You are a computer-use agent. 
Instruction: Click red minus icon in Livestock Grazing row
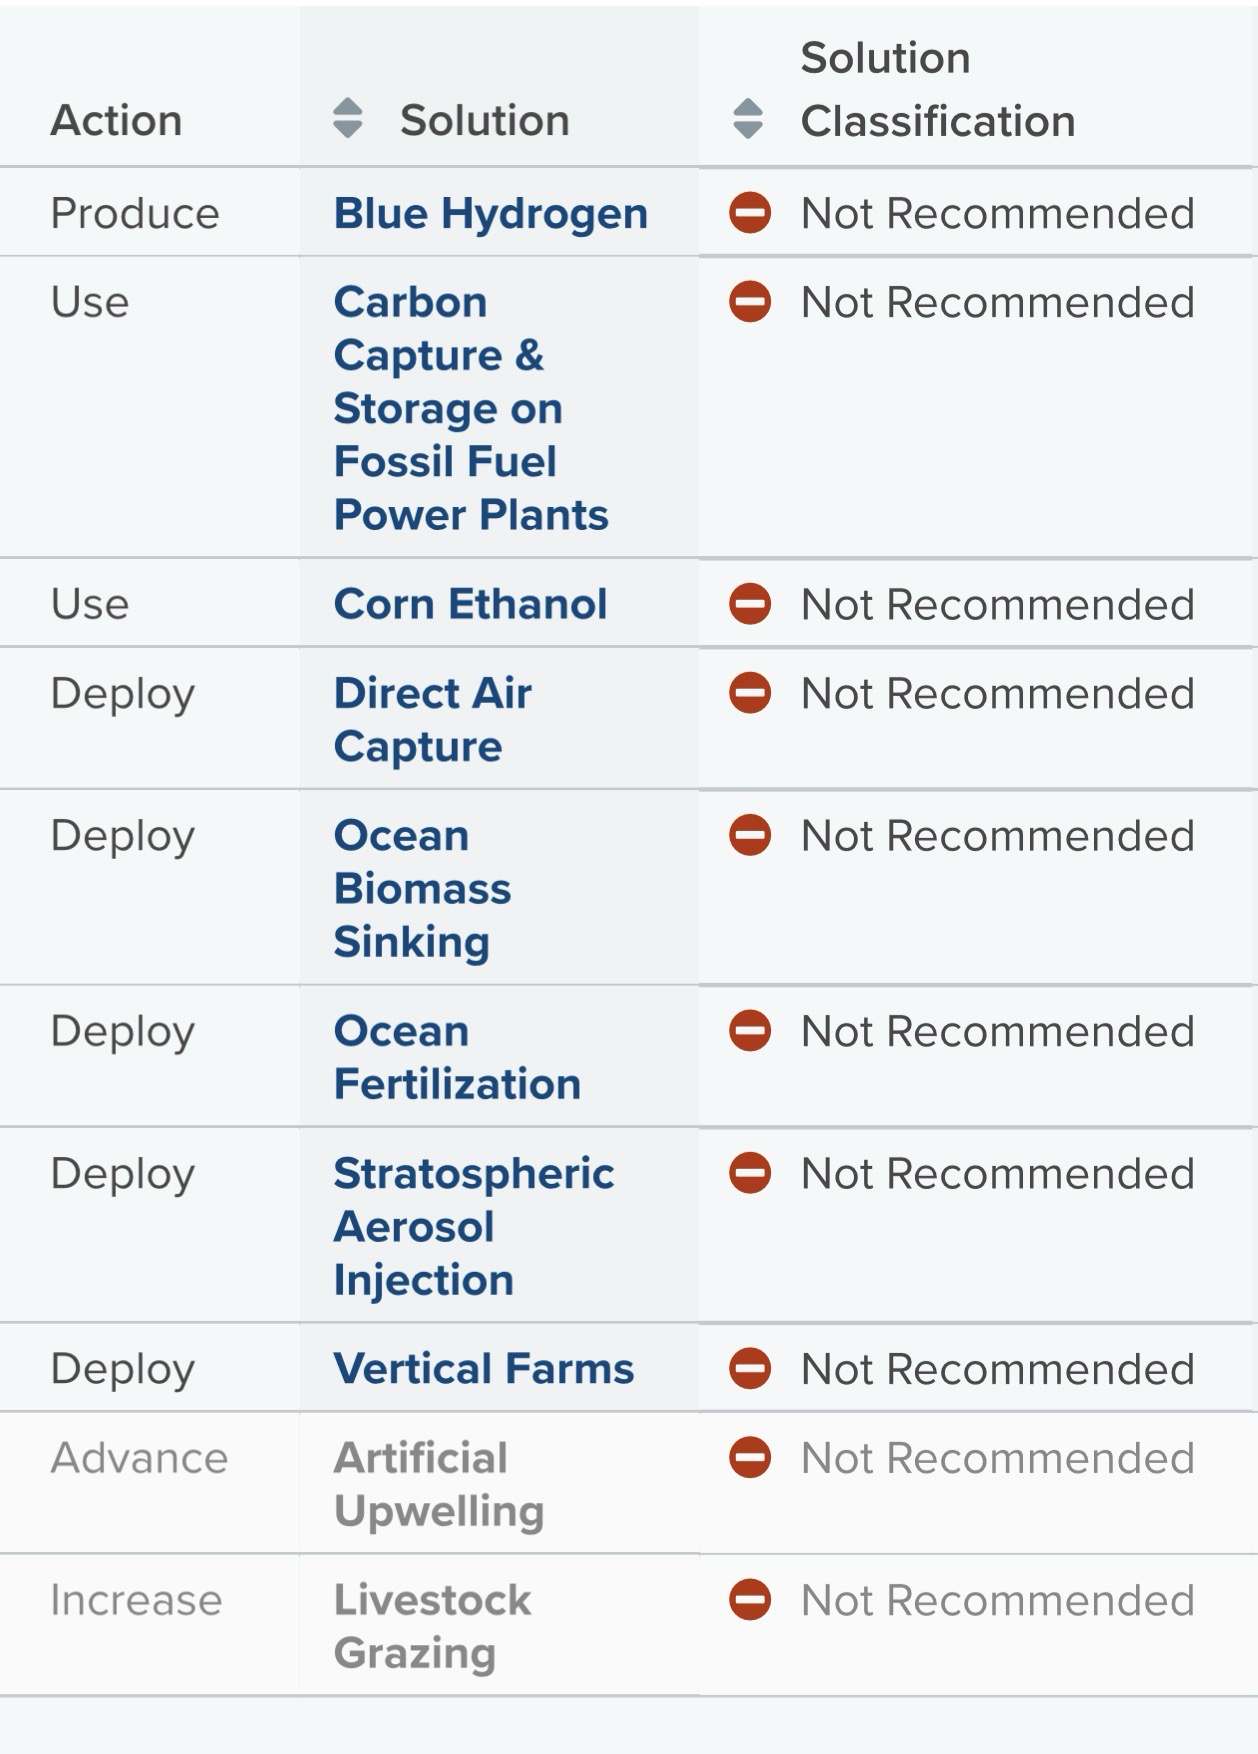(750, 1599)
